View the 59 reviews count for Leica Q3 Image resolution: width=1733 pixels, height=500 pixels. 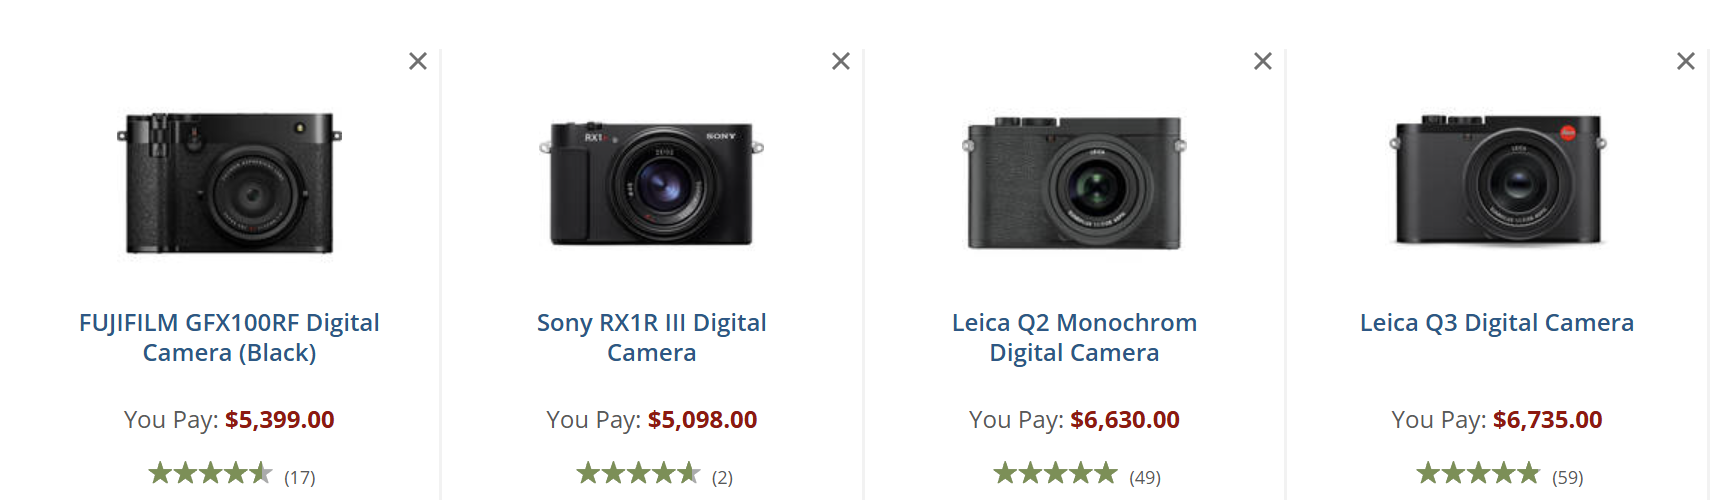(1568, 478)
